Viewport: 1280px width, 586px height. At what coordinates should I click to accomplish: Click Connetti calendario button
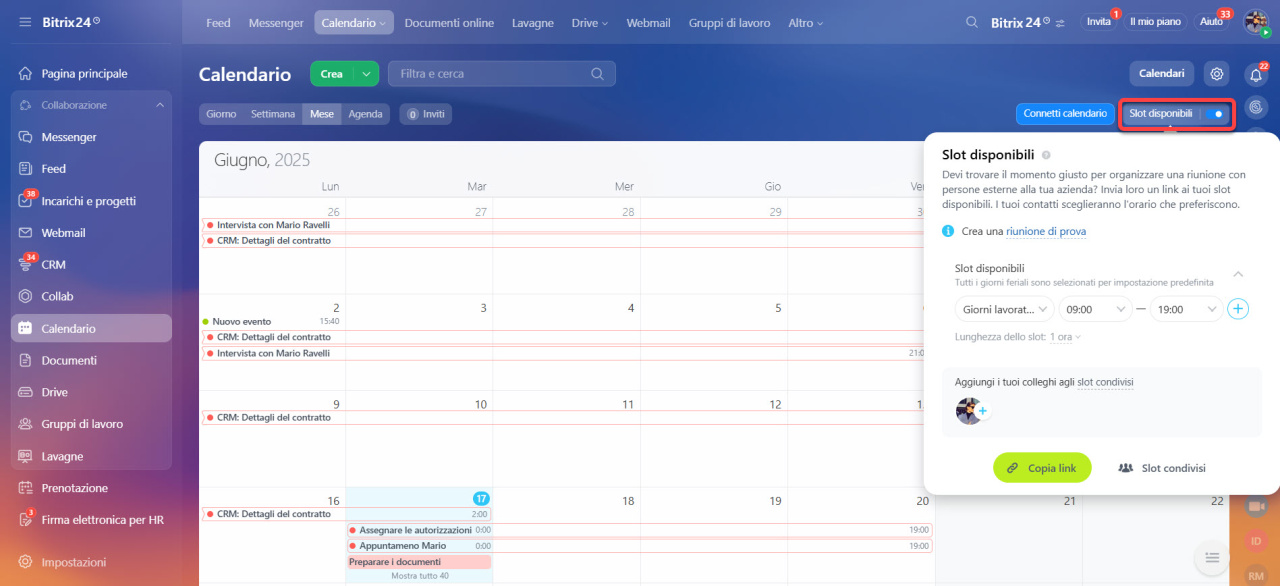pos(1065,114)
